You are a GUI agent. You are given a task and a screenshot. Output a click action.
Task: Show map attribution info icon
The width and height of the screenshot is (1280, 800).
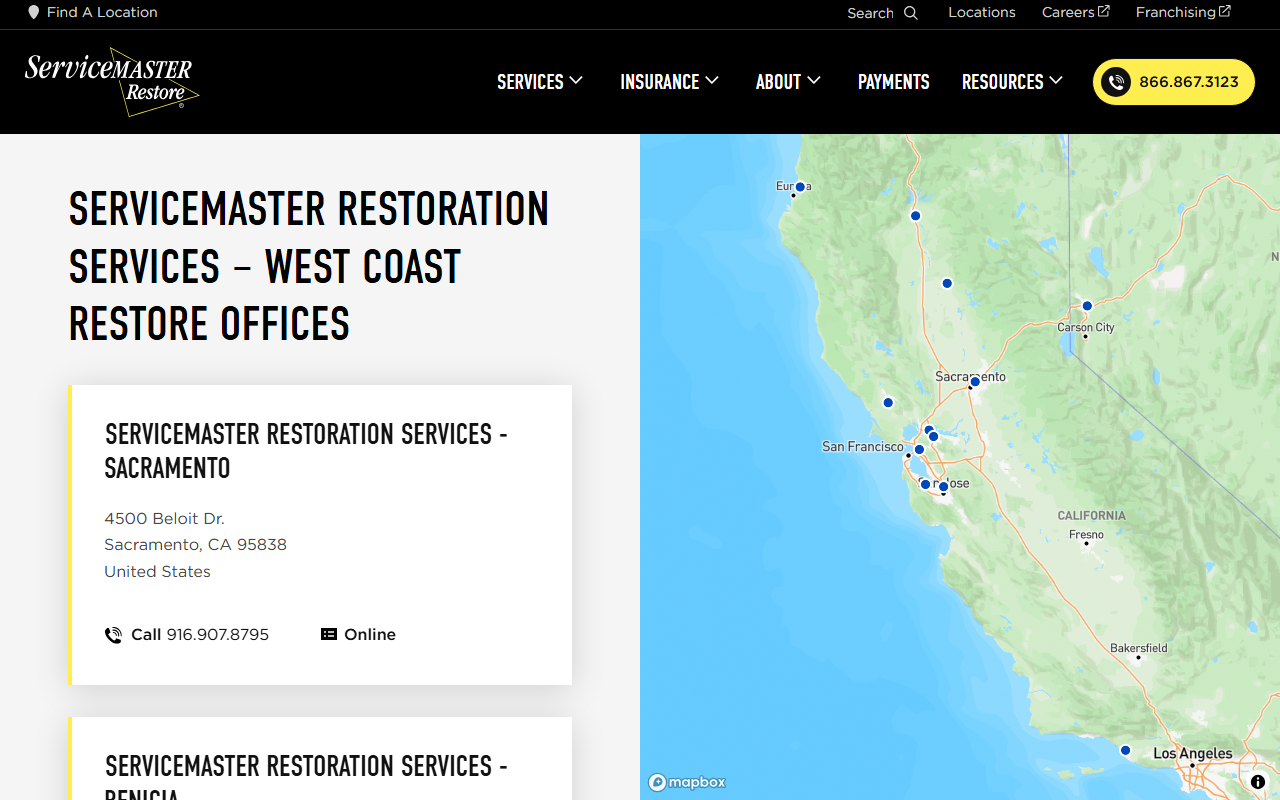tap(1258, 782)
